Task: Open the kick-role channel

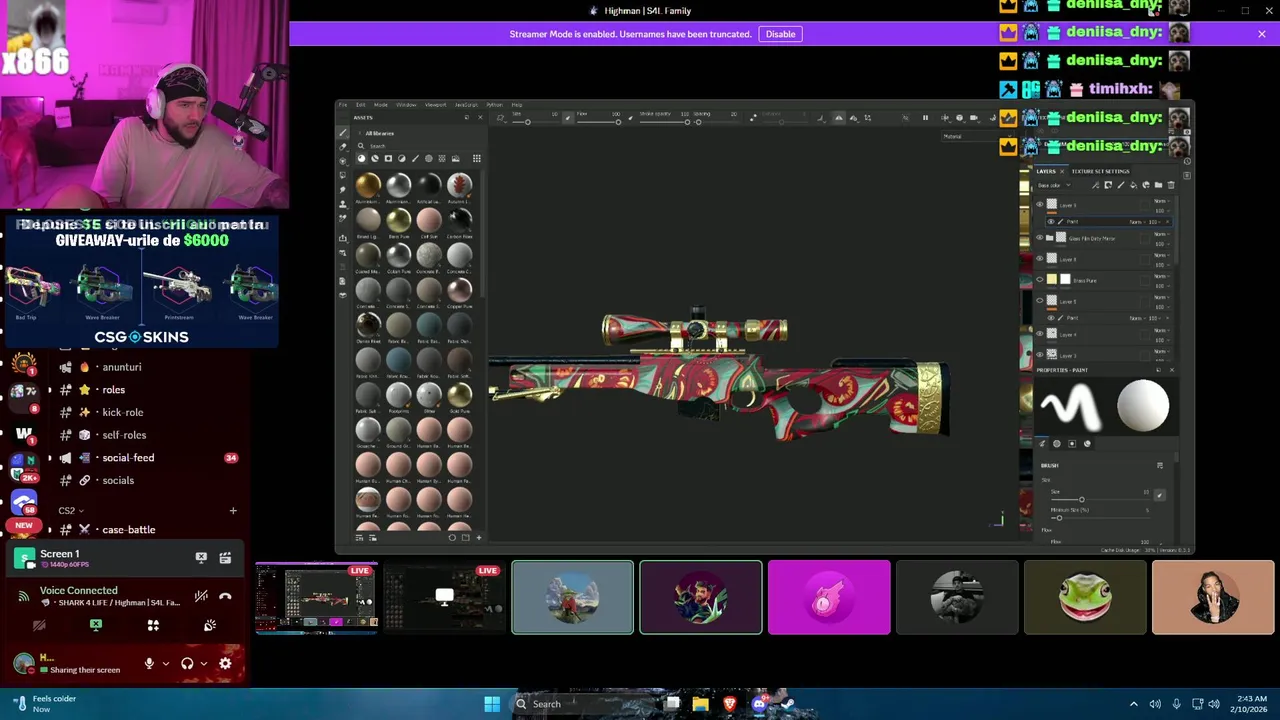Action: pos(123,412)
